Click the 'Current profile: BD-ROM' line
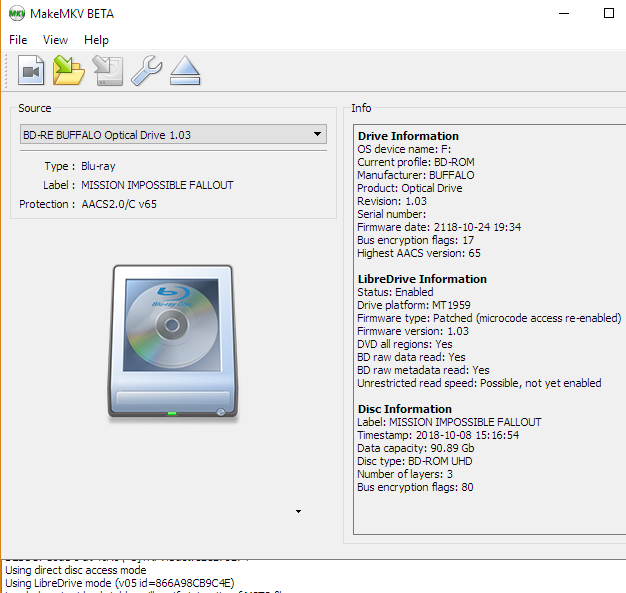 [x=416, y=162]
